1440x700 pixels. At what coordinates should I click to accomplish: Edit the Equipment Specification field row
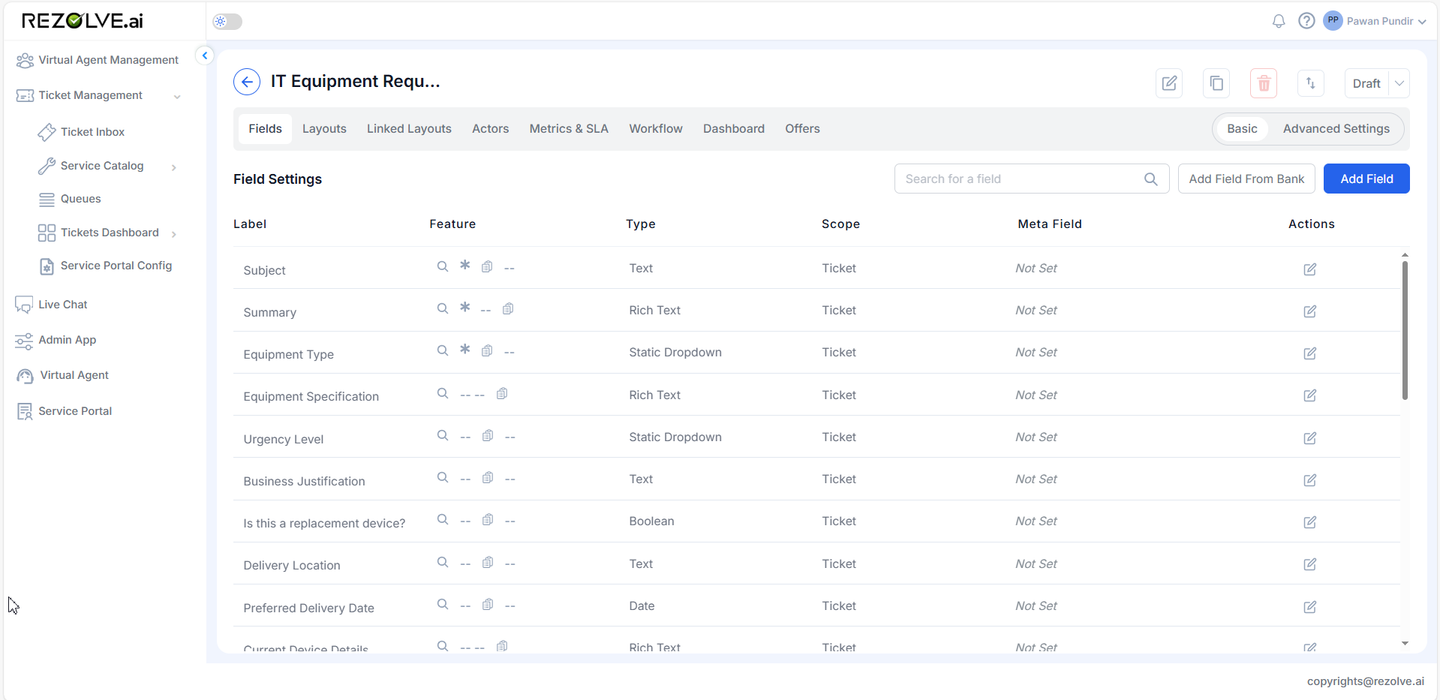point(1310,395)
